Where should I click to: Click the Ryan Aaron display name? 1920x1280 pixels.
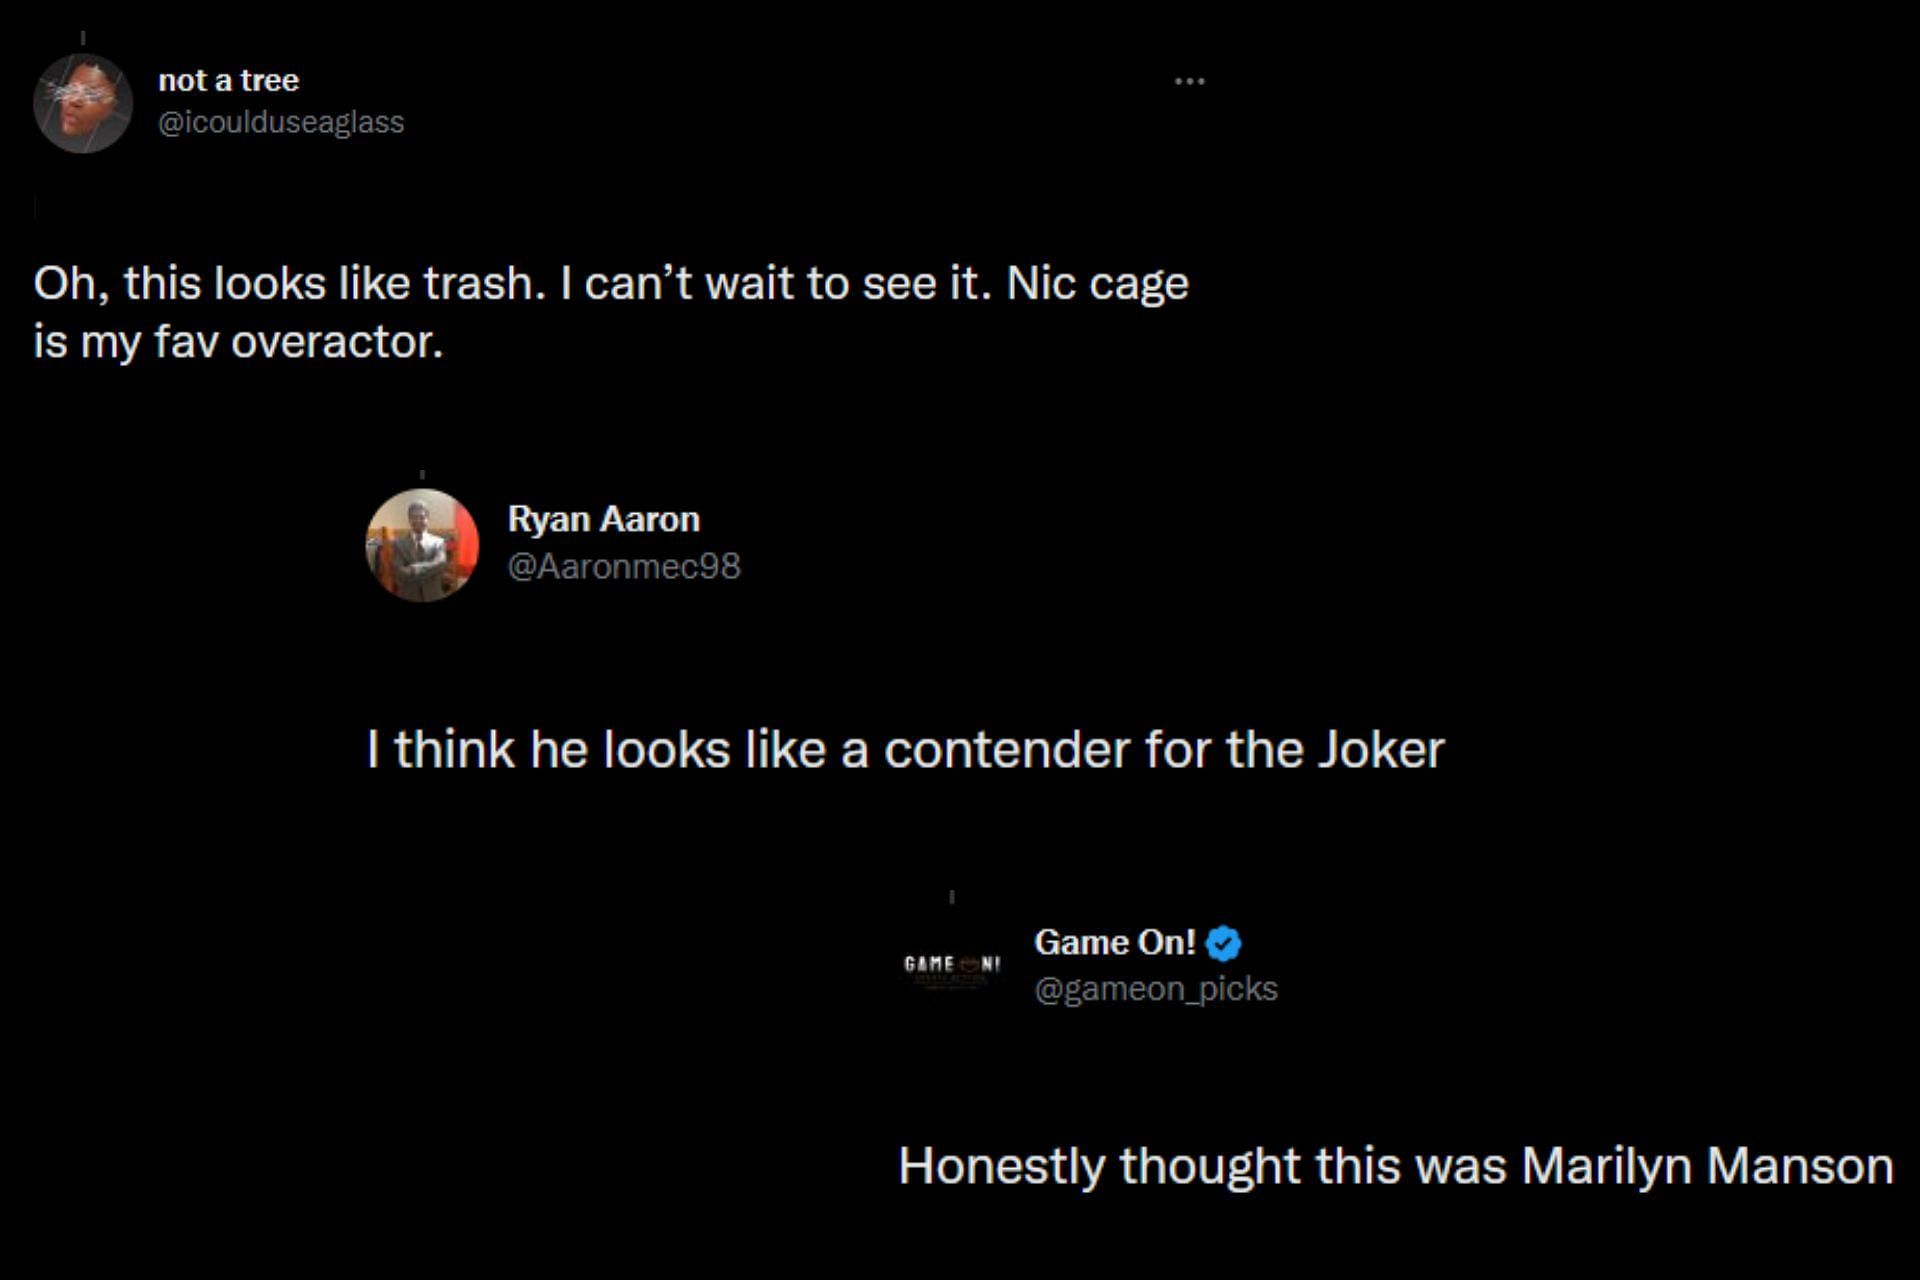(603, 519)
